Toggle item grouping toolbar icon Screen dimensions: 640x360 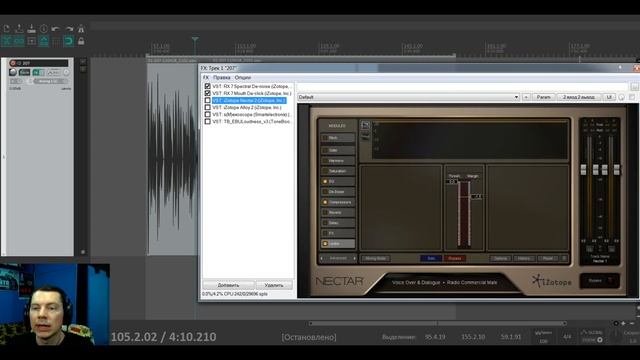pyautogui.click(x=19, y=41)
